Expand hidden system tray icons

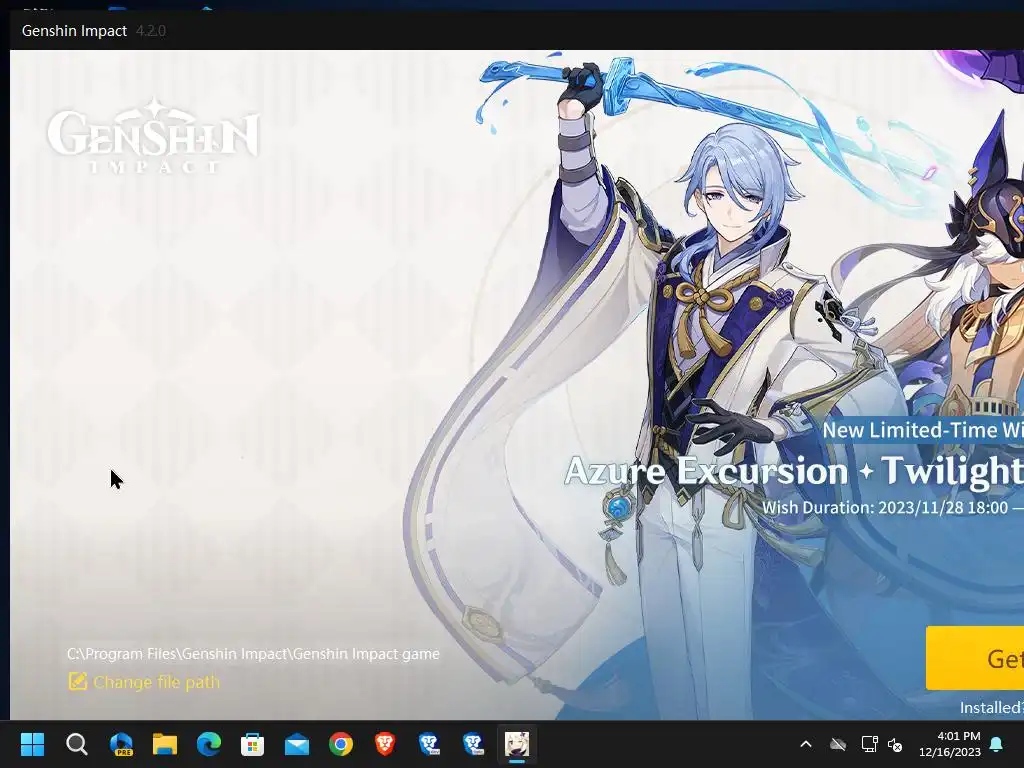pyautogui.click(x=806, y=744)
